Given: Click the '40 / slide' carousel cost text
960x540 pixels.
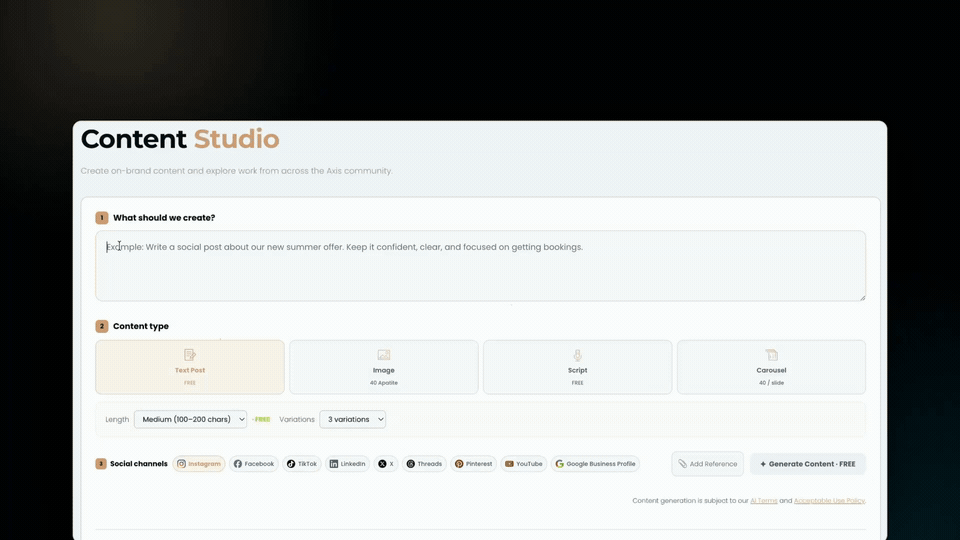Looking at the screenshot, I should [771, 383].
